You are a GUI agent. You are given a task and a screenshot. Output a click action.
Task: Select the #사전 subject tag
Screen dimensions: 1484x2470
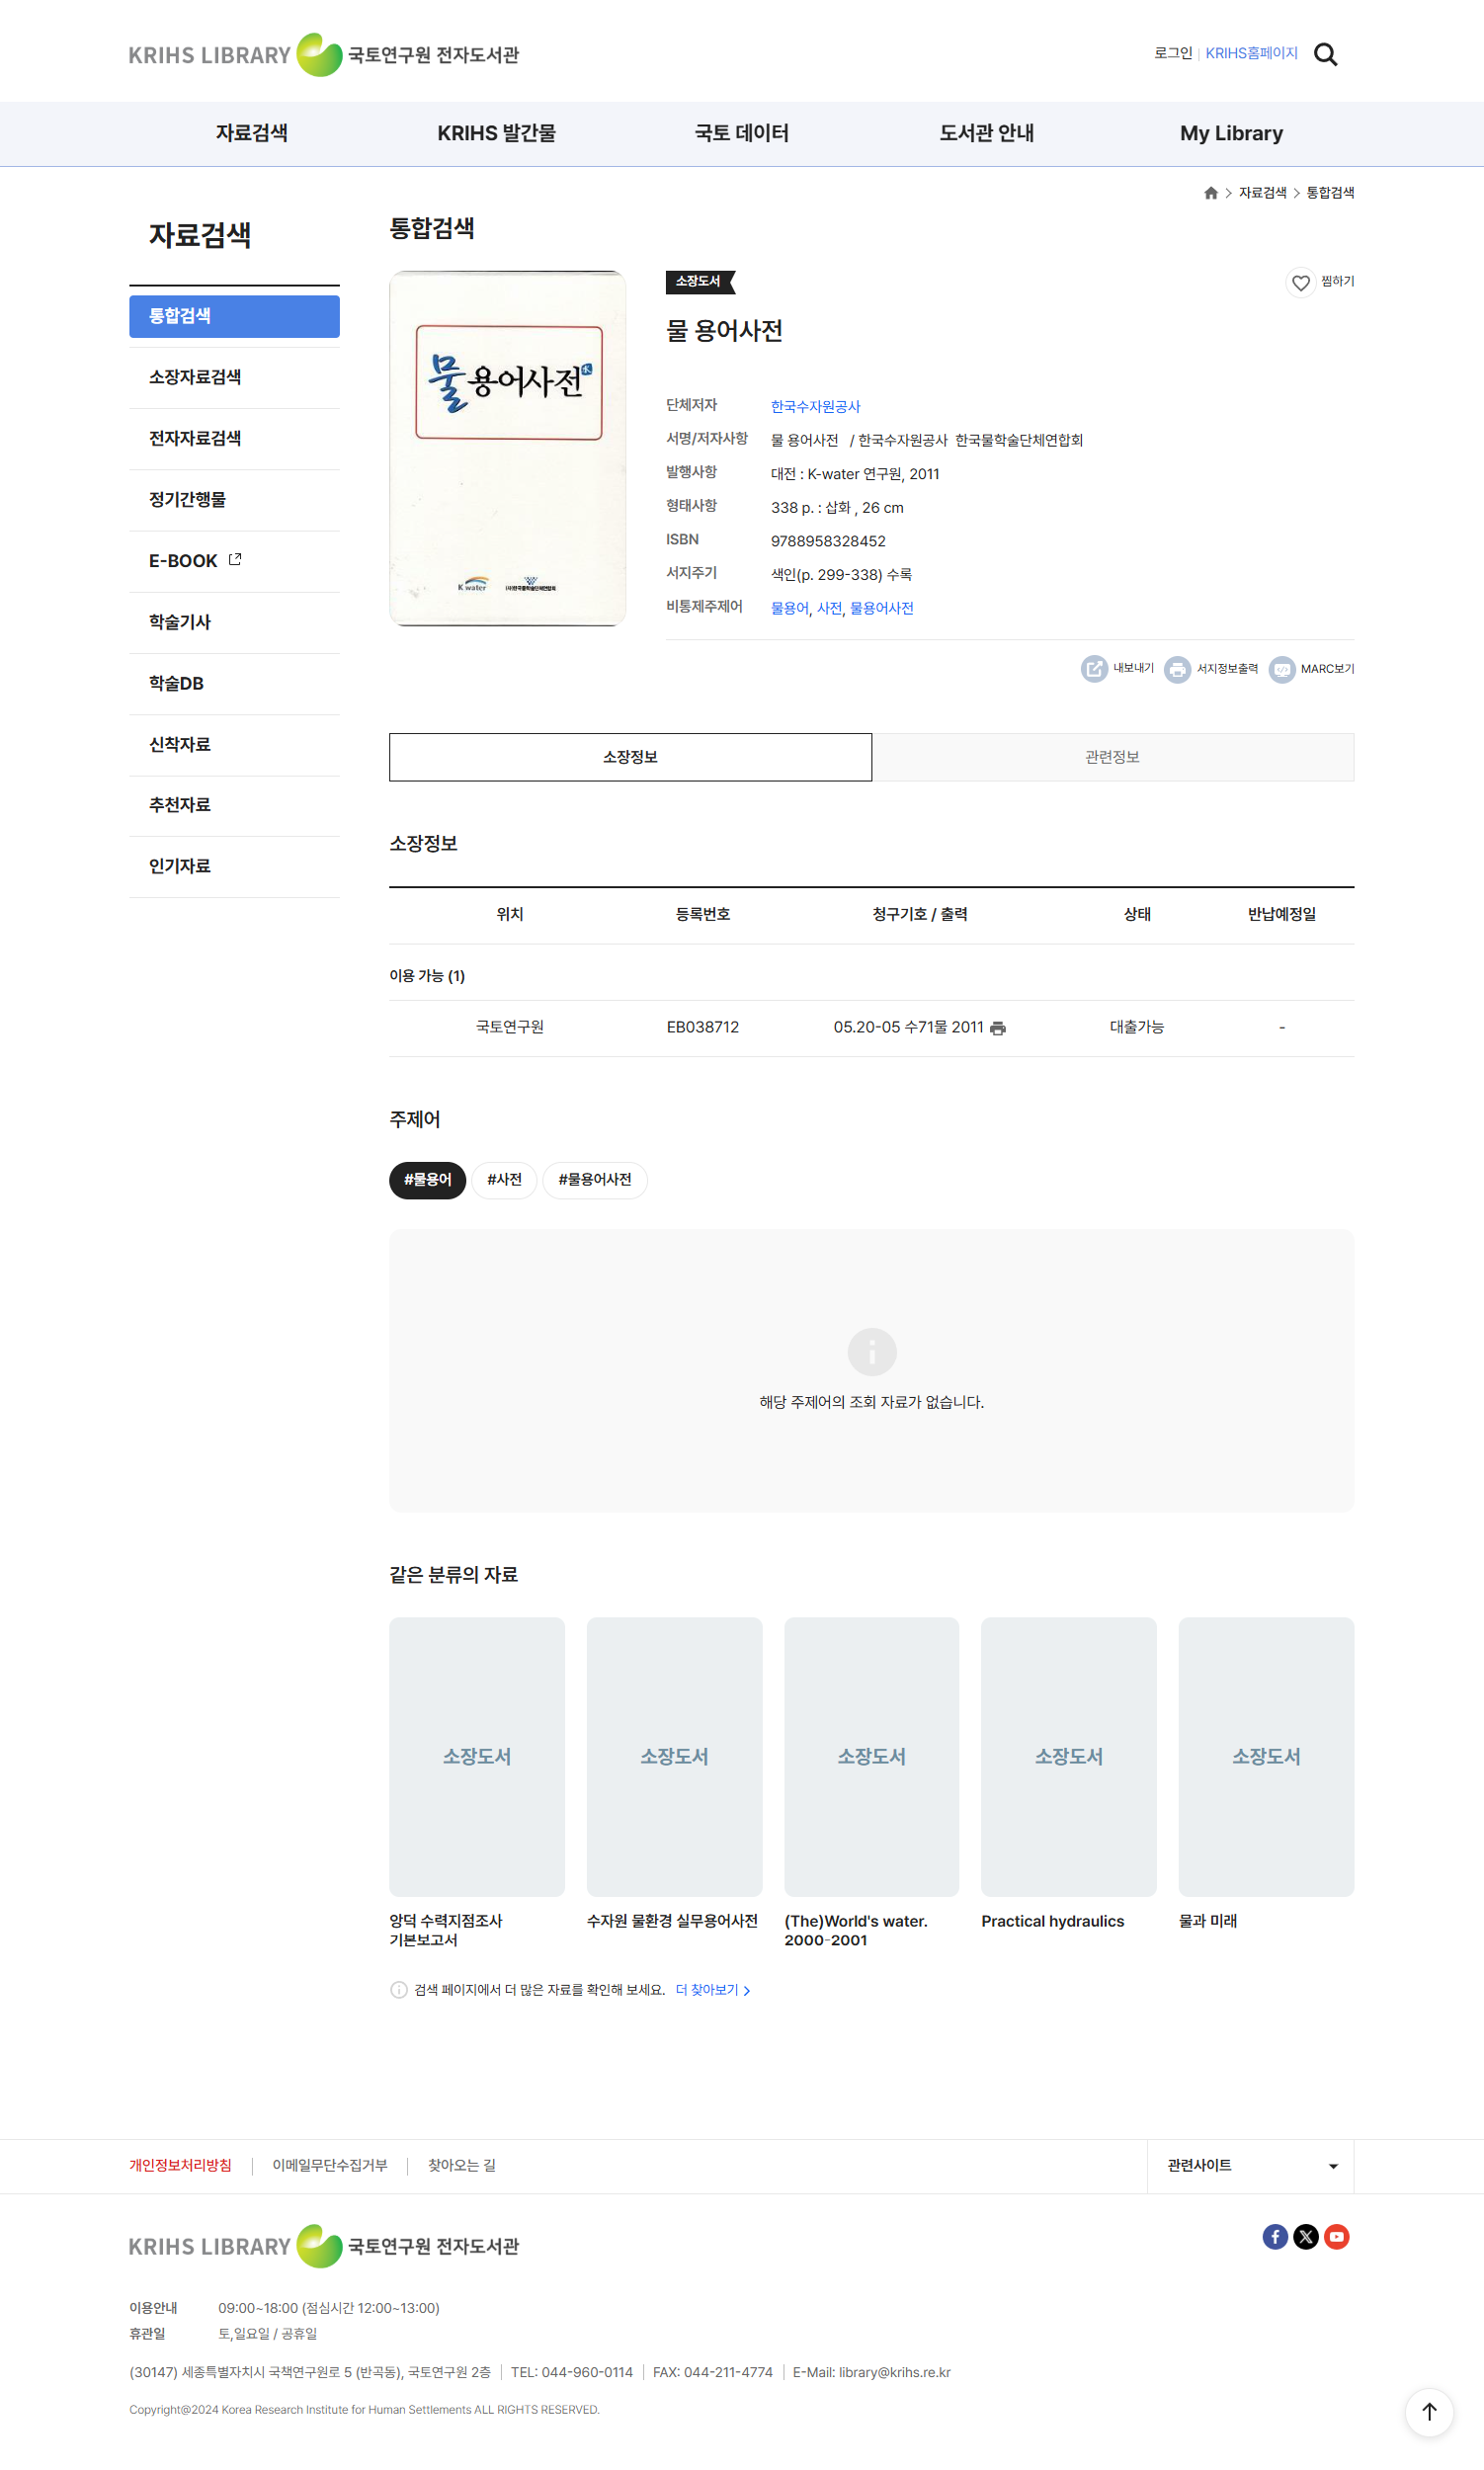[504, 1180]
